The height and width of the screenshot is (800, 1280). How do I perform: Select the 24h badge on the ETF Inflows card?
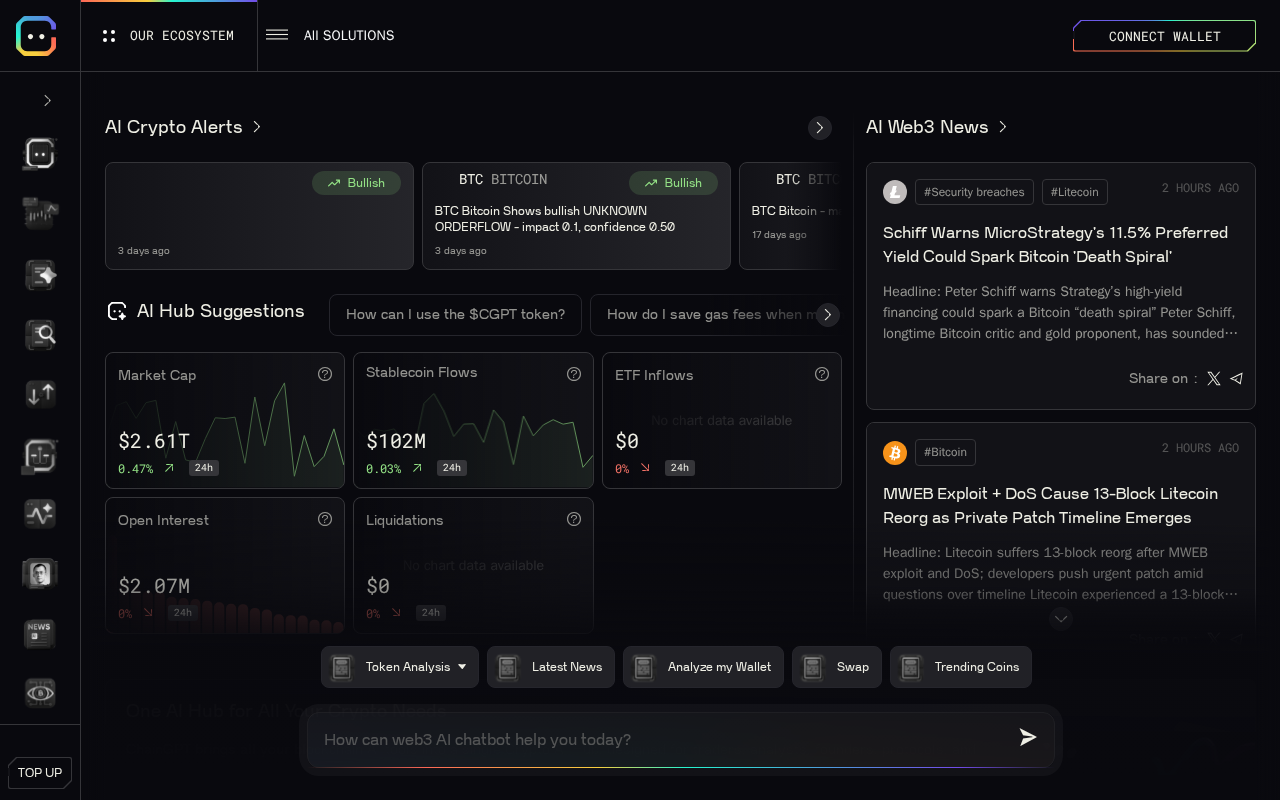pyautogui.click(x=680, y=468)
